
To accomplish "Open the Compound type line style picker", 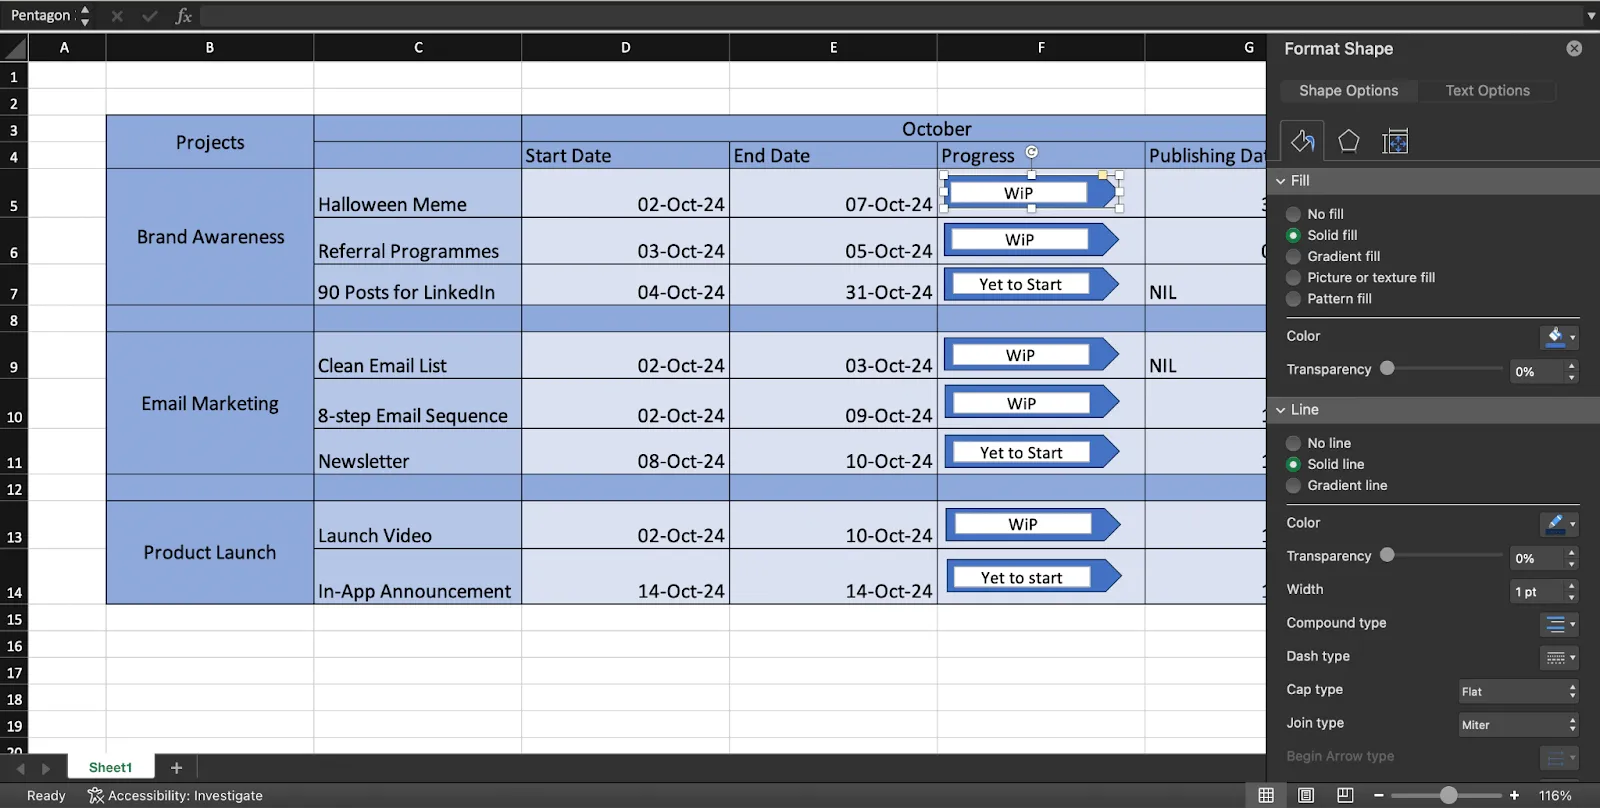I will [x=1559, y=624].
